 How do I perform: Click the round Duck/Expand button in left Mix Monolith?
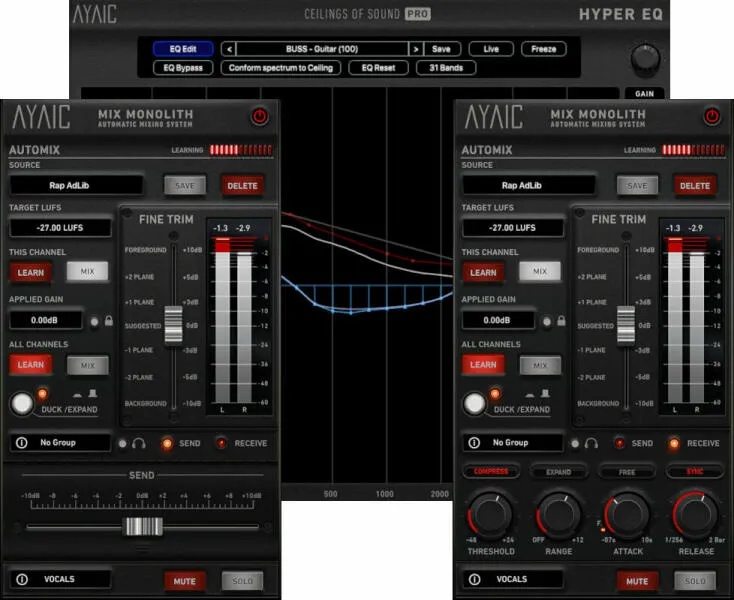tap(22, 403)
